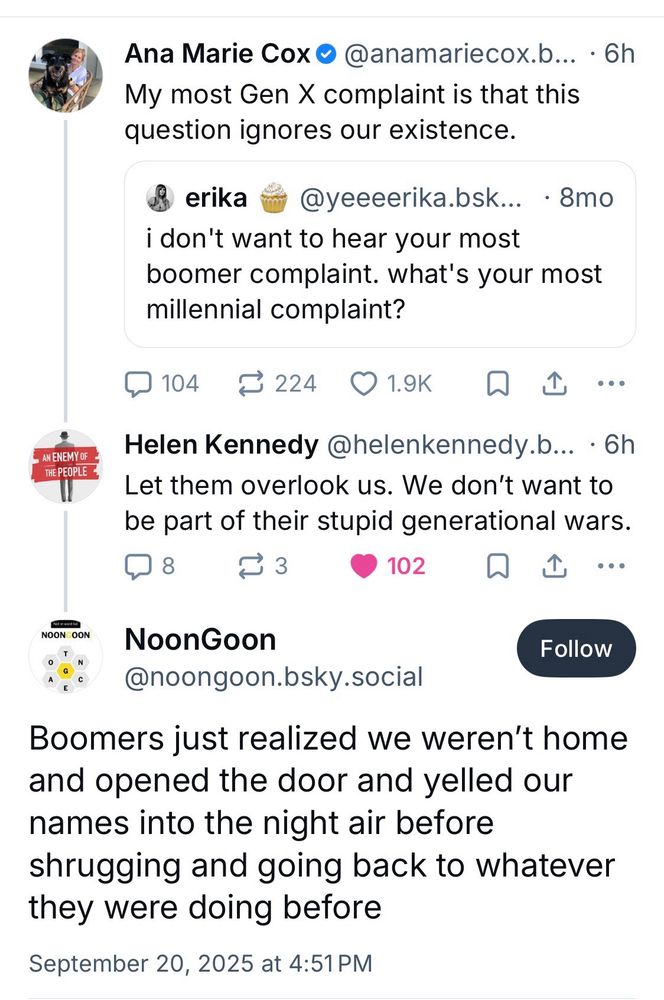
Task: Open Ana Marie Cox's profile avatar
Action: click(x=65, y=75)
